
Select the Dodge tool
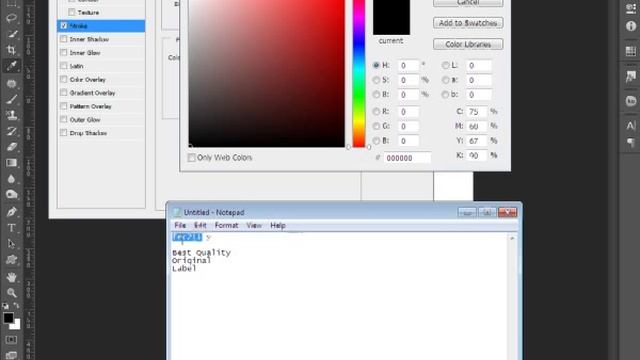click(x=11, y=195)
